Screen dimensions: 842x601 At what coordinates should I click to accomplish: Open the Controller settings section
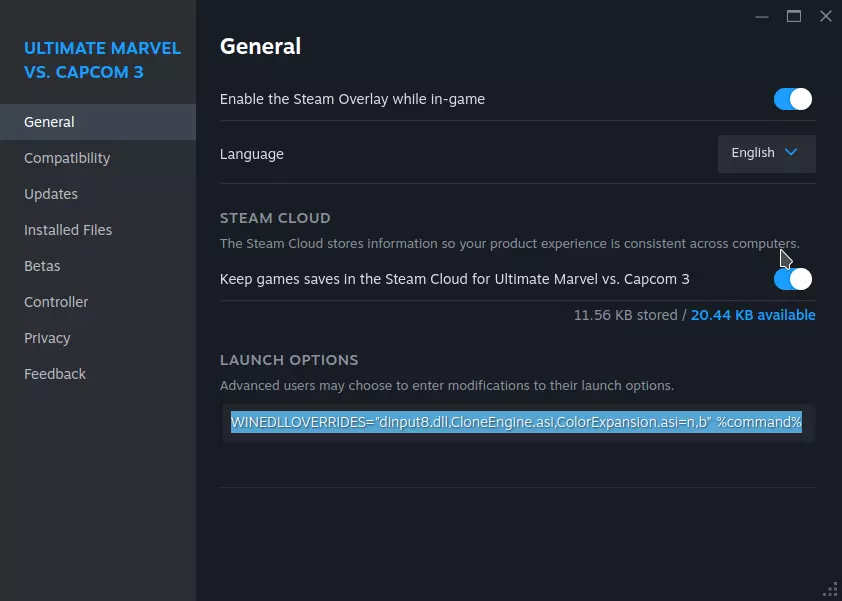[x=98, y=302]
